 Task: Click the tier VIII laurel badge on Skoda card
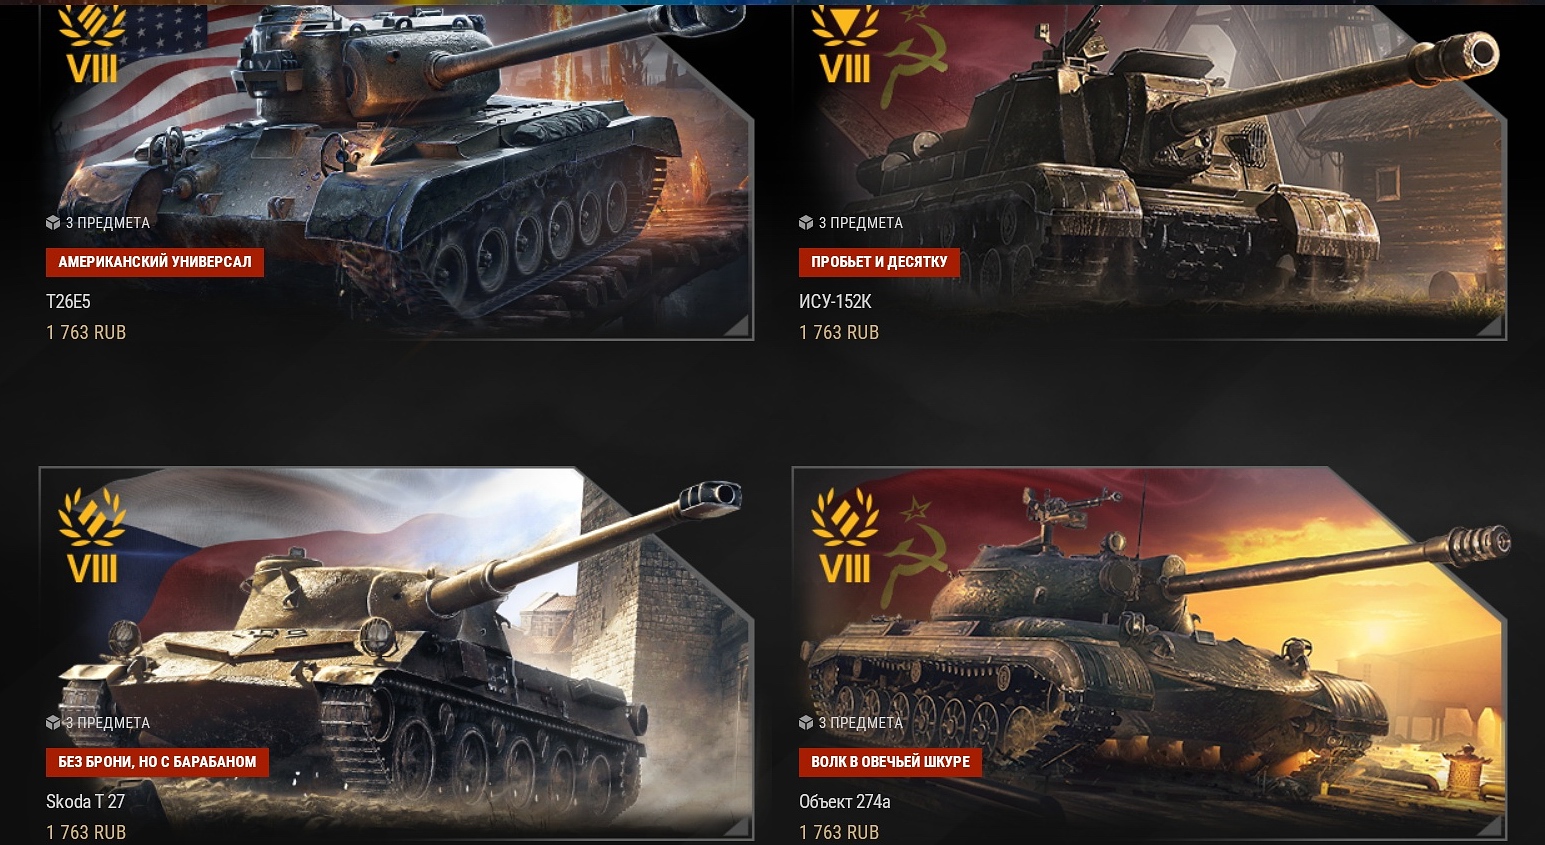pyautogui.click(x=91, y=536)
